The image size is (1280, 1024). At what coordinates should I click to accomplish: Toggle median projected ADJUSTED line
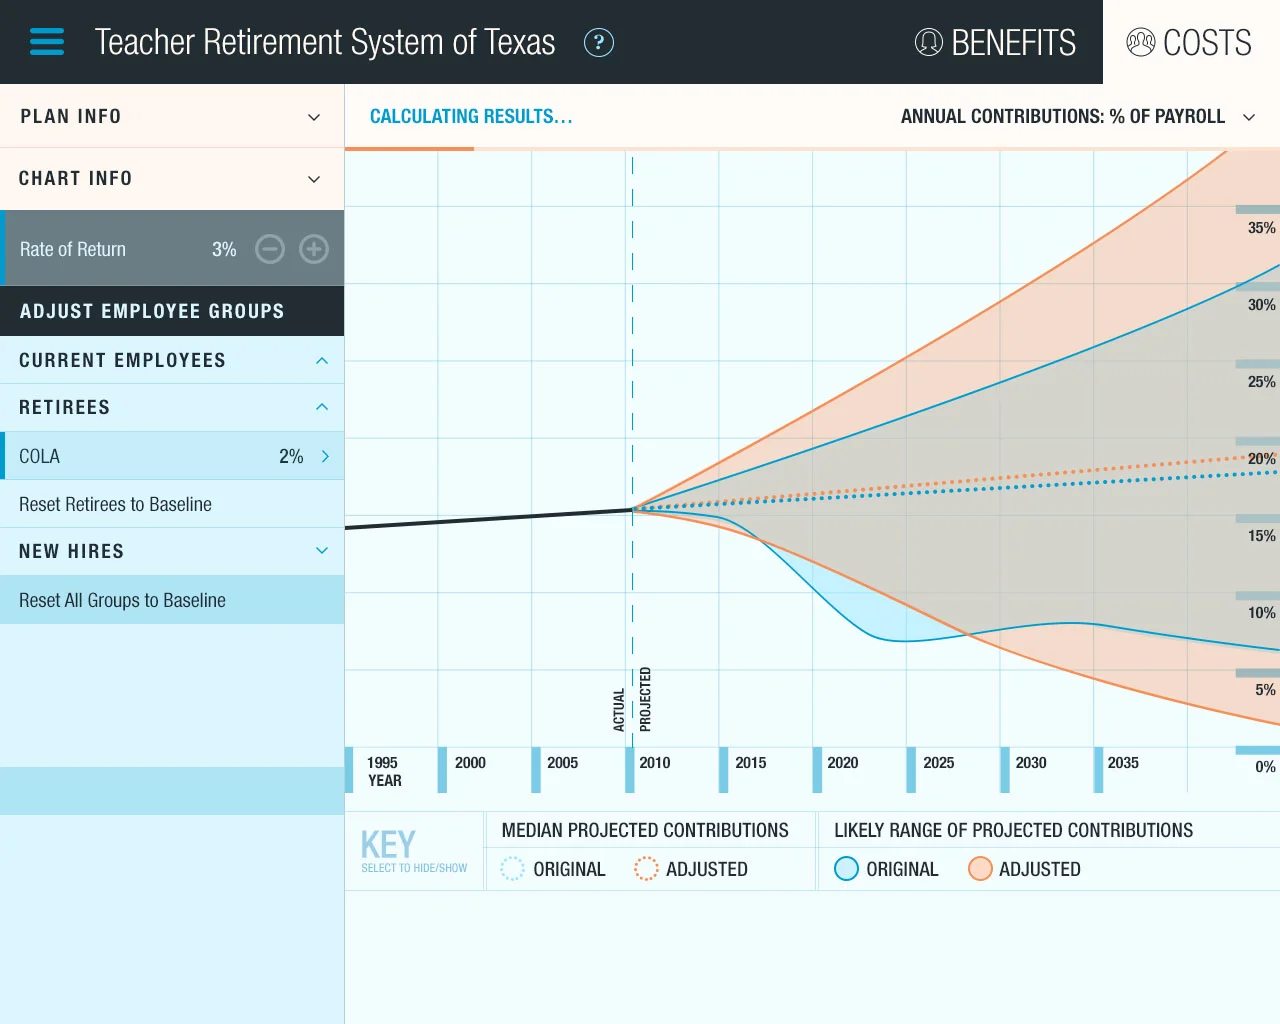(691, 869)
